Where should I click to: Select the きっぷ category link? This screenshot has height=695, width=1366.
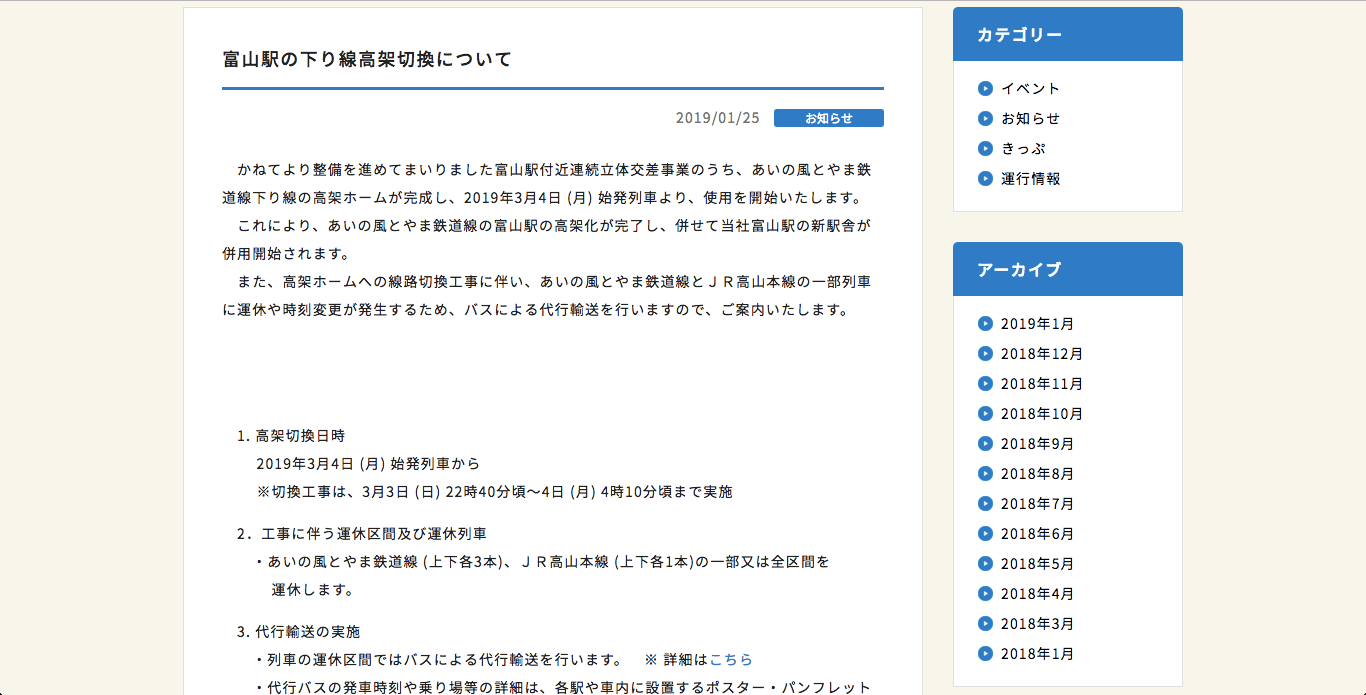pyautogui.click(x=1023, y=148)
